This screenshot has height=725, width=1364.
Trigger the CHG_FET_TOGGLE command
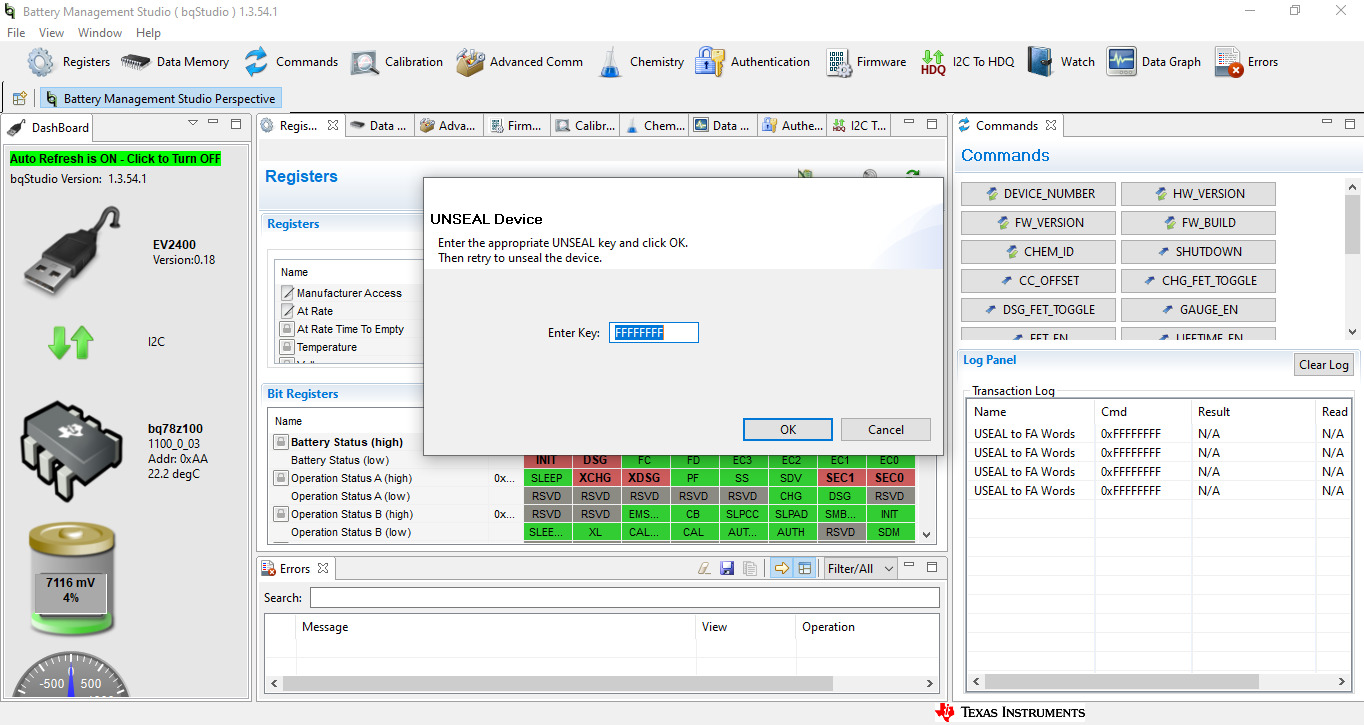pos(1198,281)
